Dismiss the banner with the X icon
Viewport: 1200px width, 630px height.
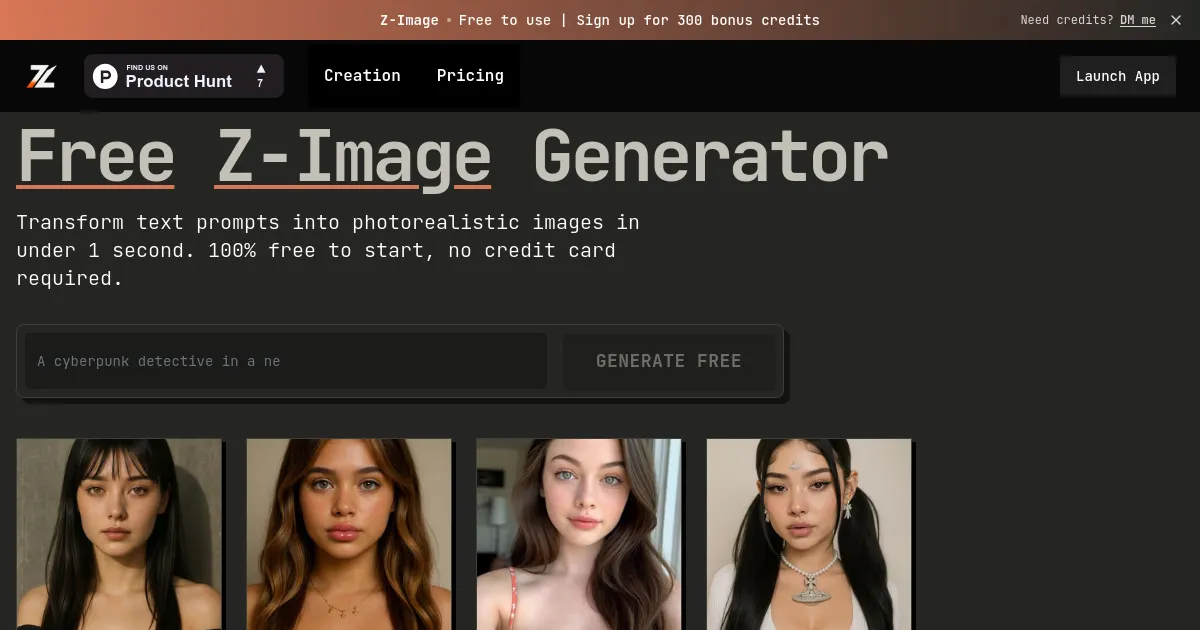click(1176, 19)
